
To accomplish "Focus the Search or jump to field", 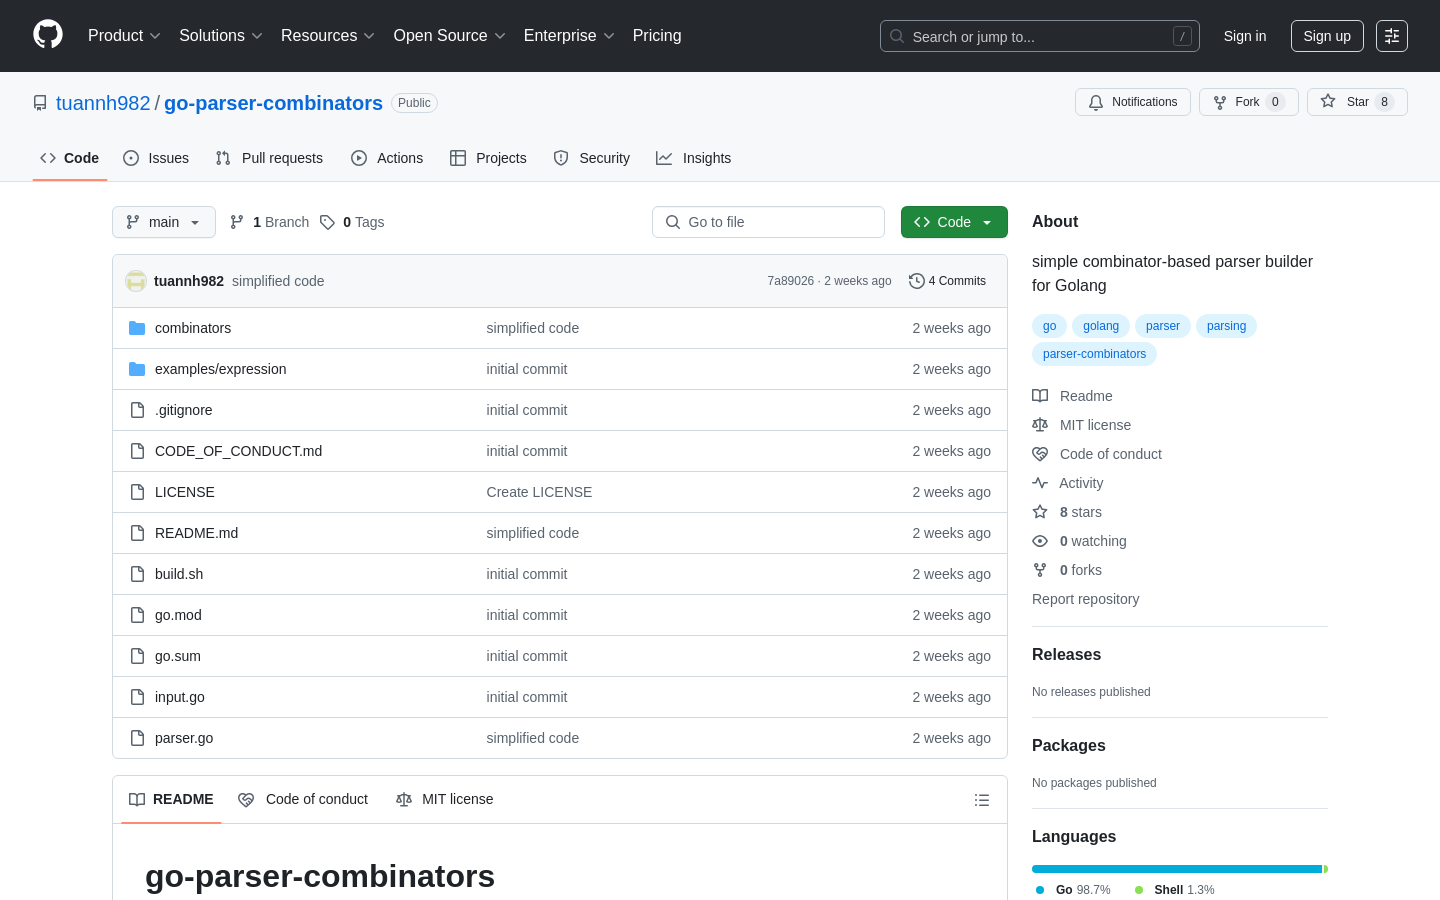I will click(x=1040, y=36).
